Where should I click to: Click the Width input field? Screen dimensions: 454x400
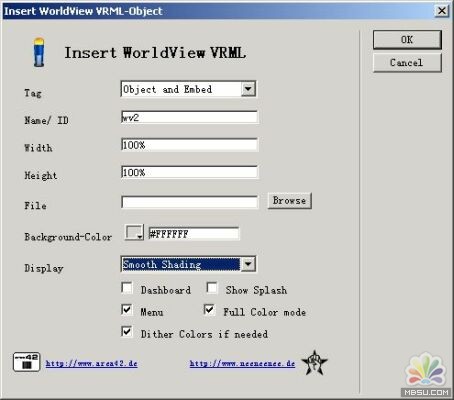(x=189, y=145)
